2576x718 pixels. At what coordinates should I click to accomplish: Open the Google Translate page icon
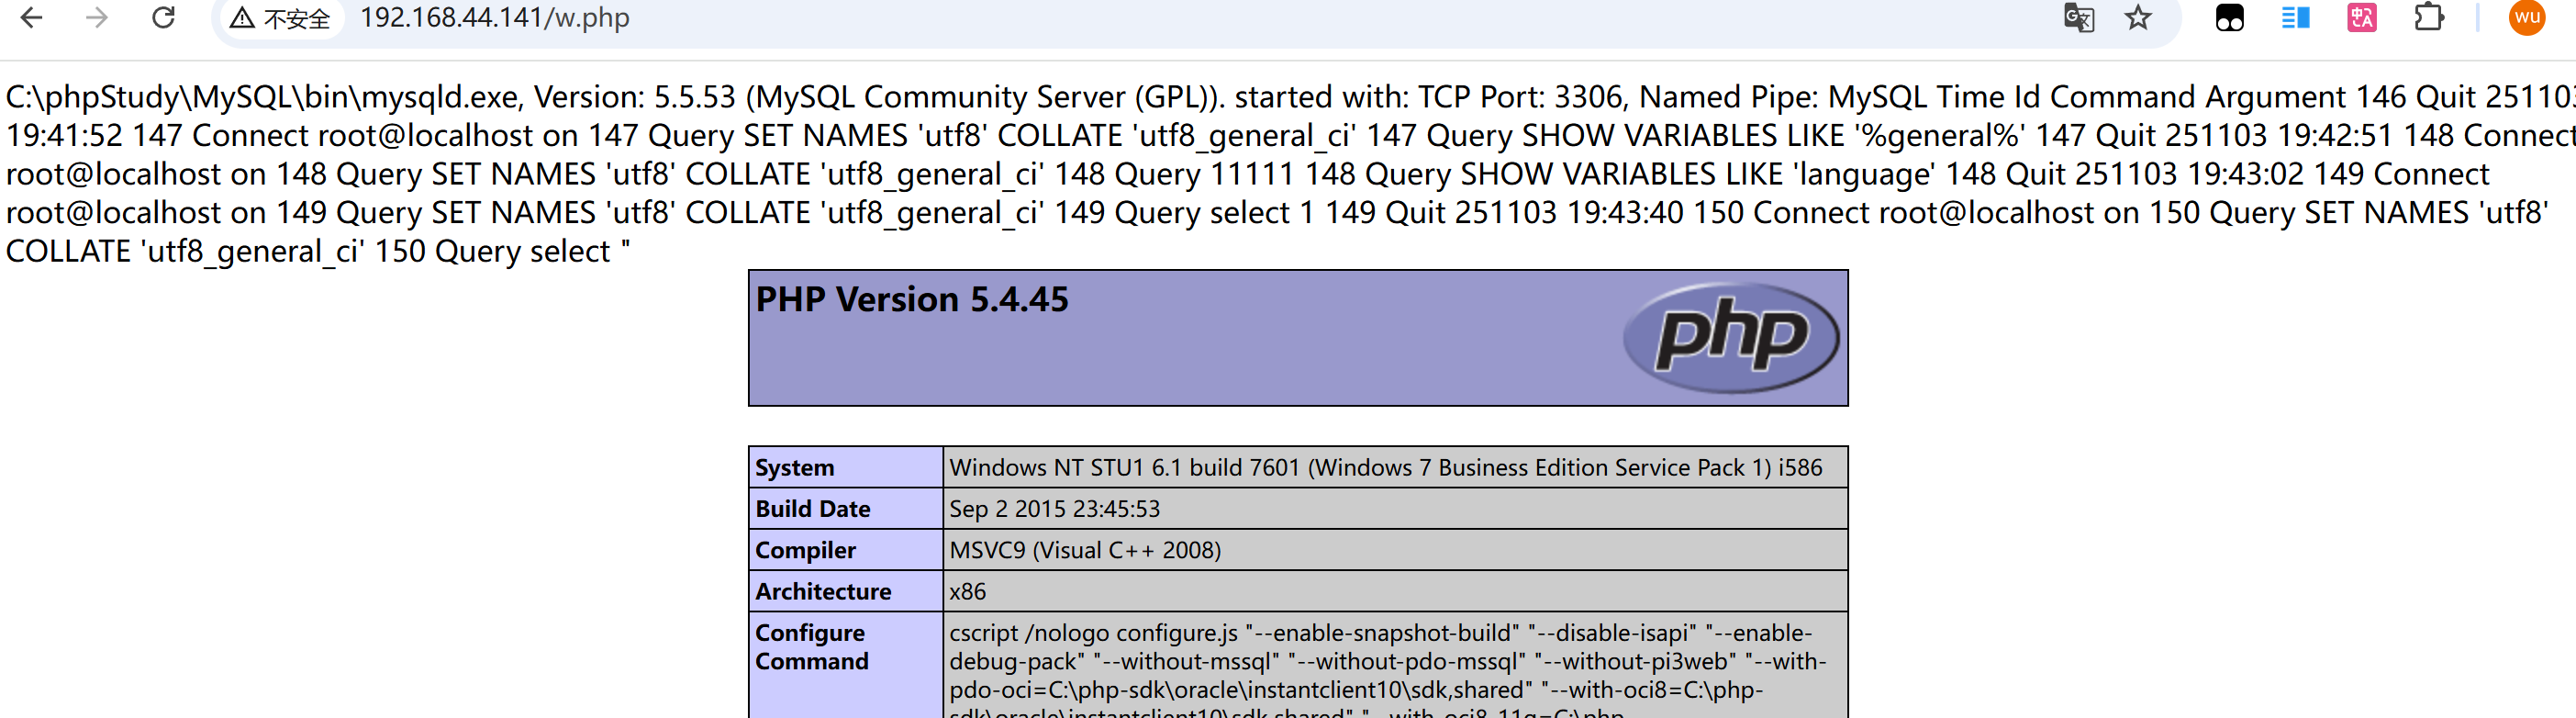tap(2079, 18)
